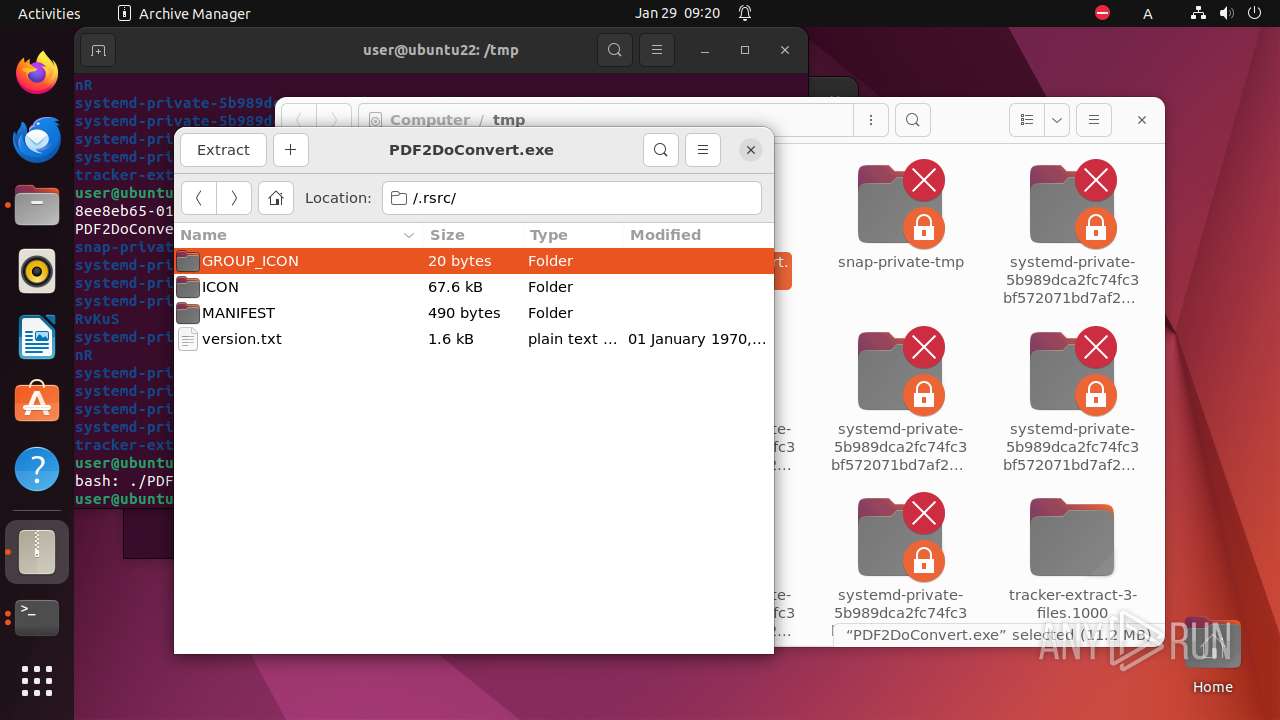Click the red do-not-disturb indicator in top bar
This screenshot has height=720, width=1280.
[1103, 13]
